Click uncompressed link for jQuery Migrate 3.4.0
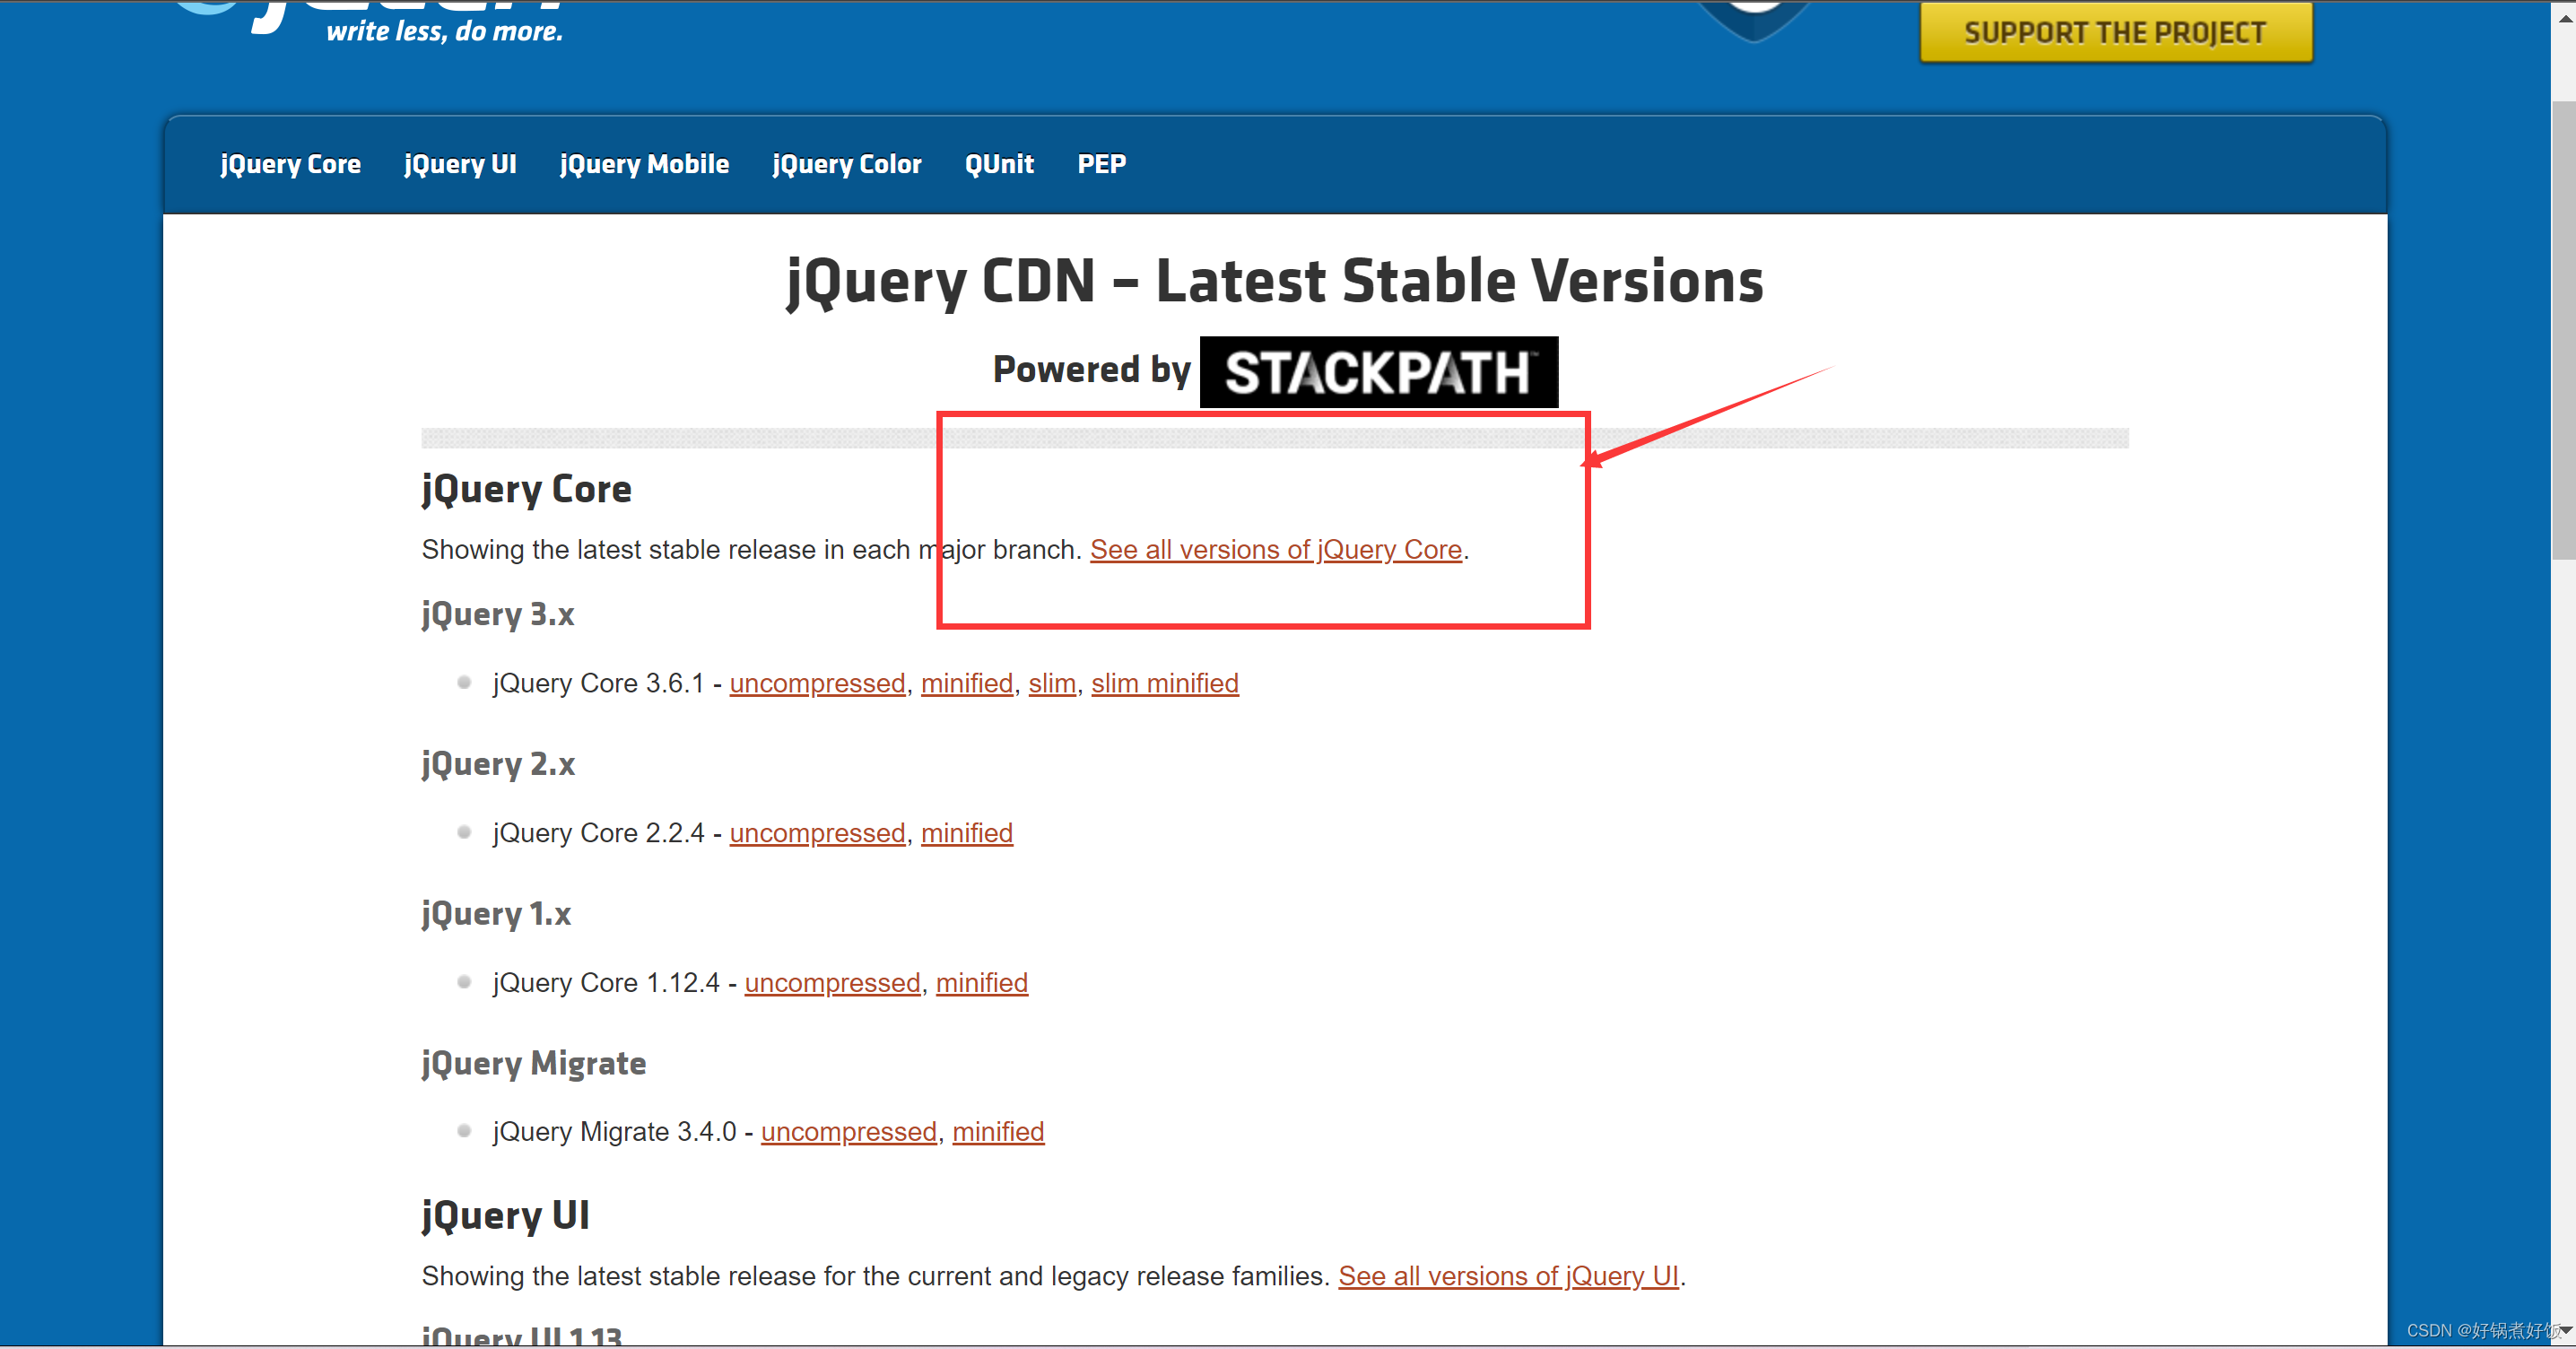 (848, 1133)
